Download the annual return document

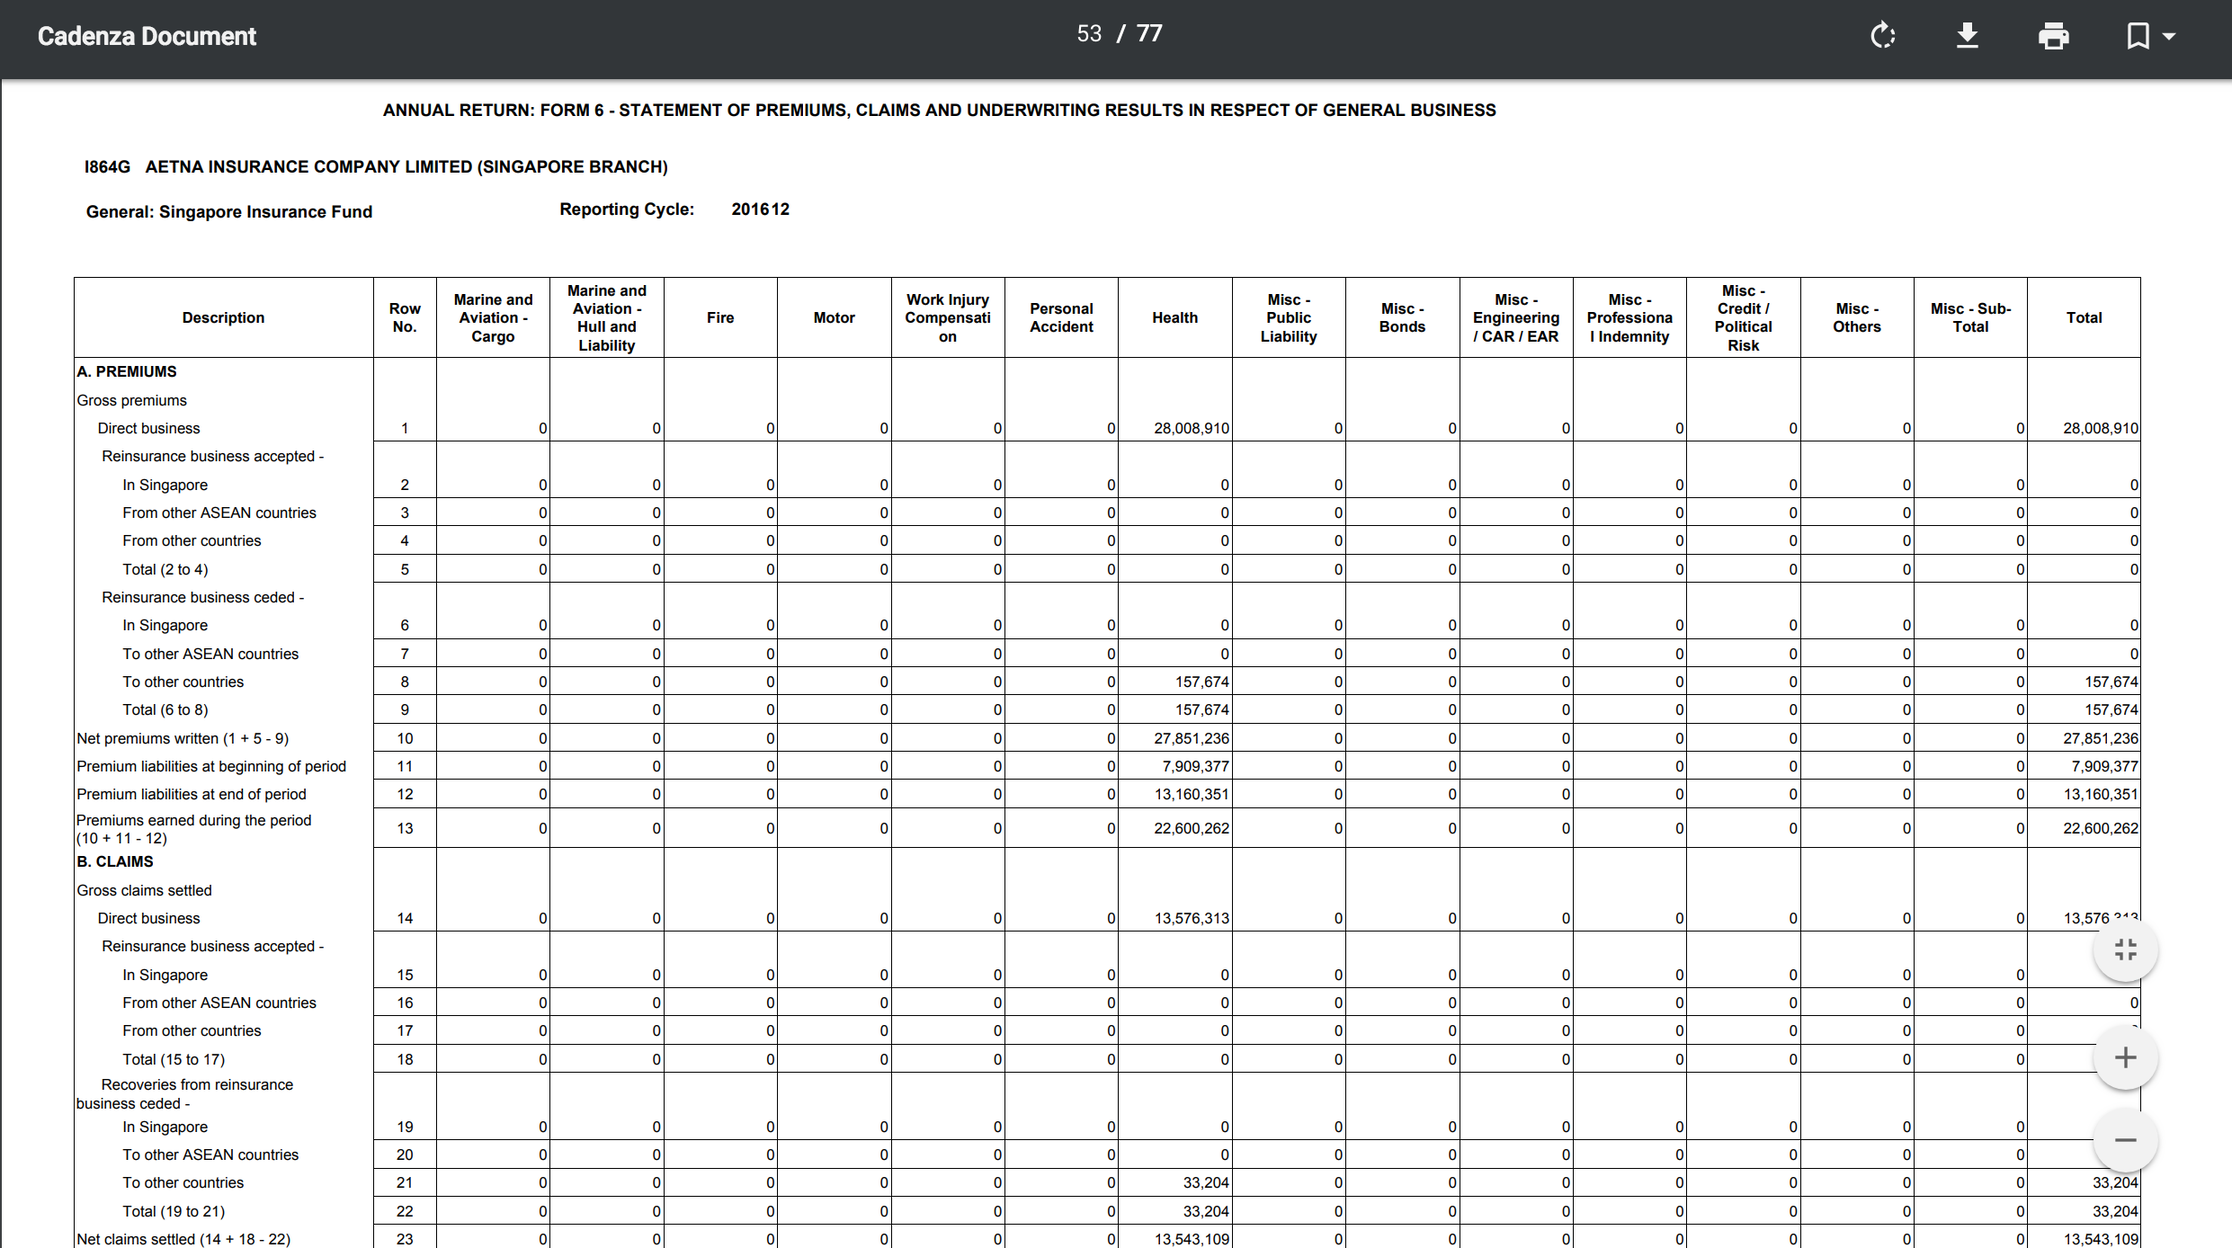coord(1967,35)
